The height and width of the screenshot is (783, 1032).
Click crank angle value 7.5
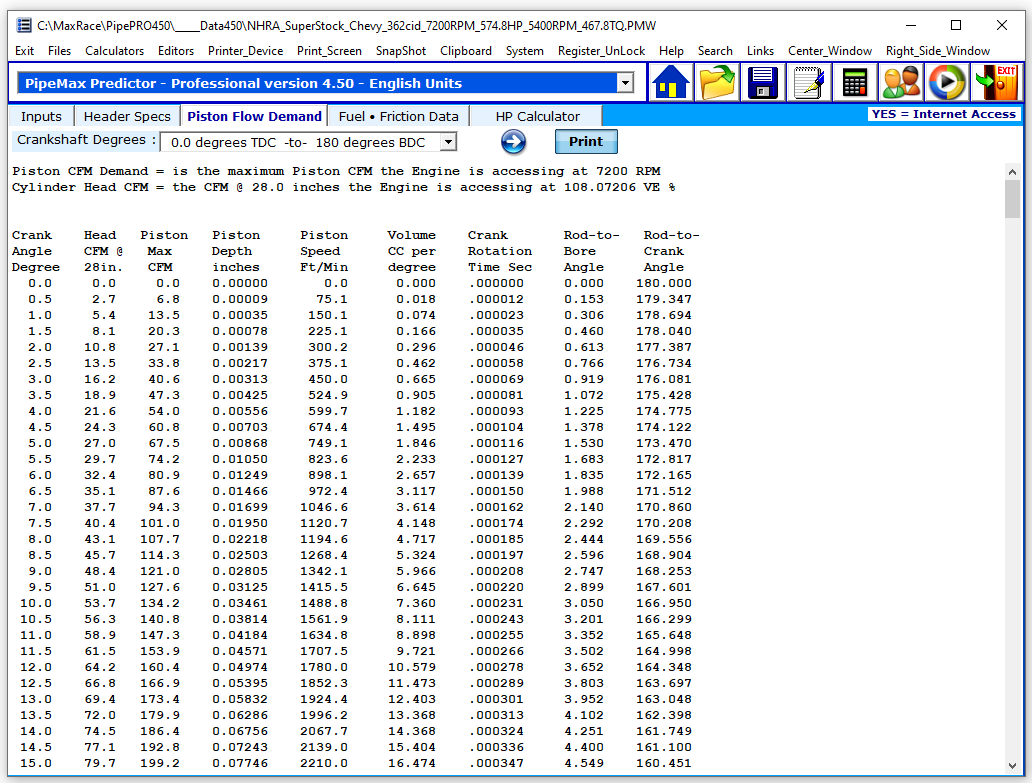(39, 523)
